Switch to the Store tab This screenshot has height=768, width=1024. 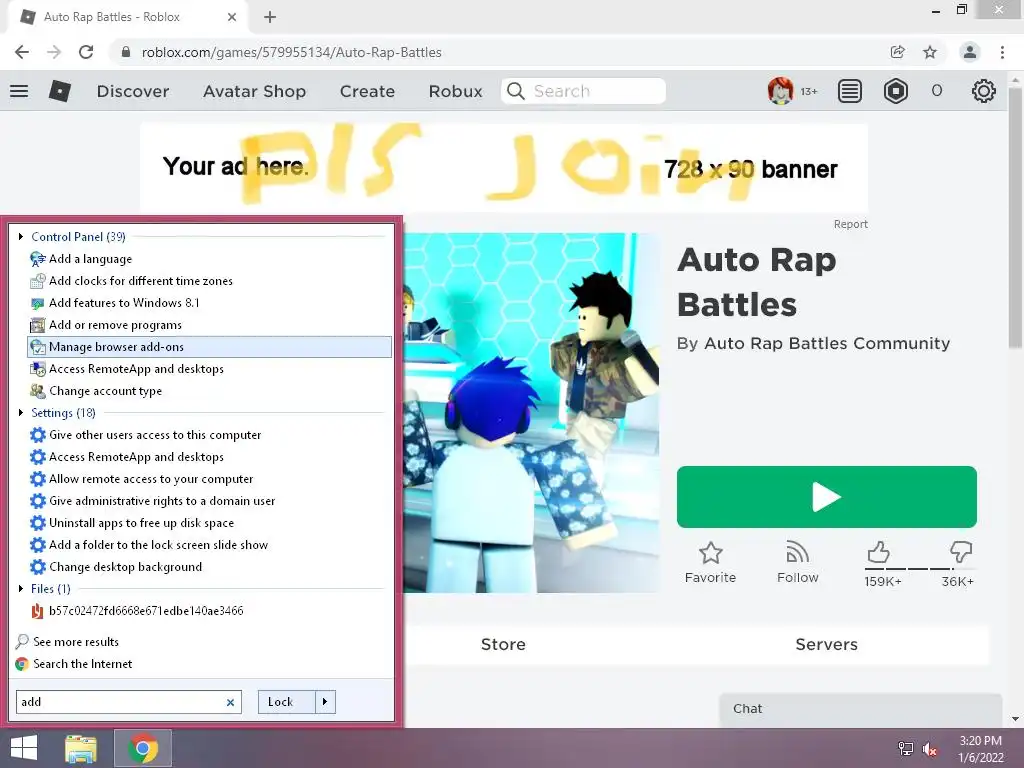click(503, 645)
